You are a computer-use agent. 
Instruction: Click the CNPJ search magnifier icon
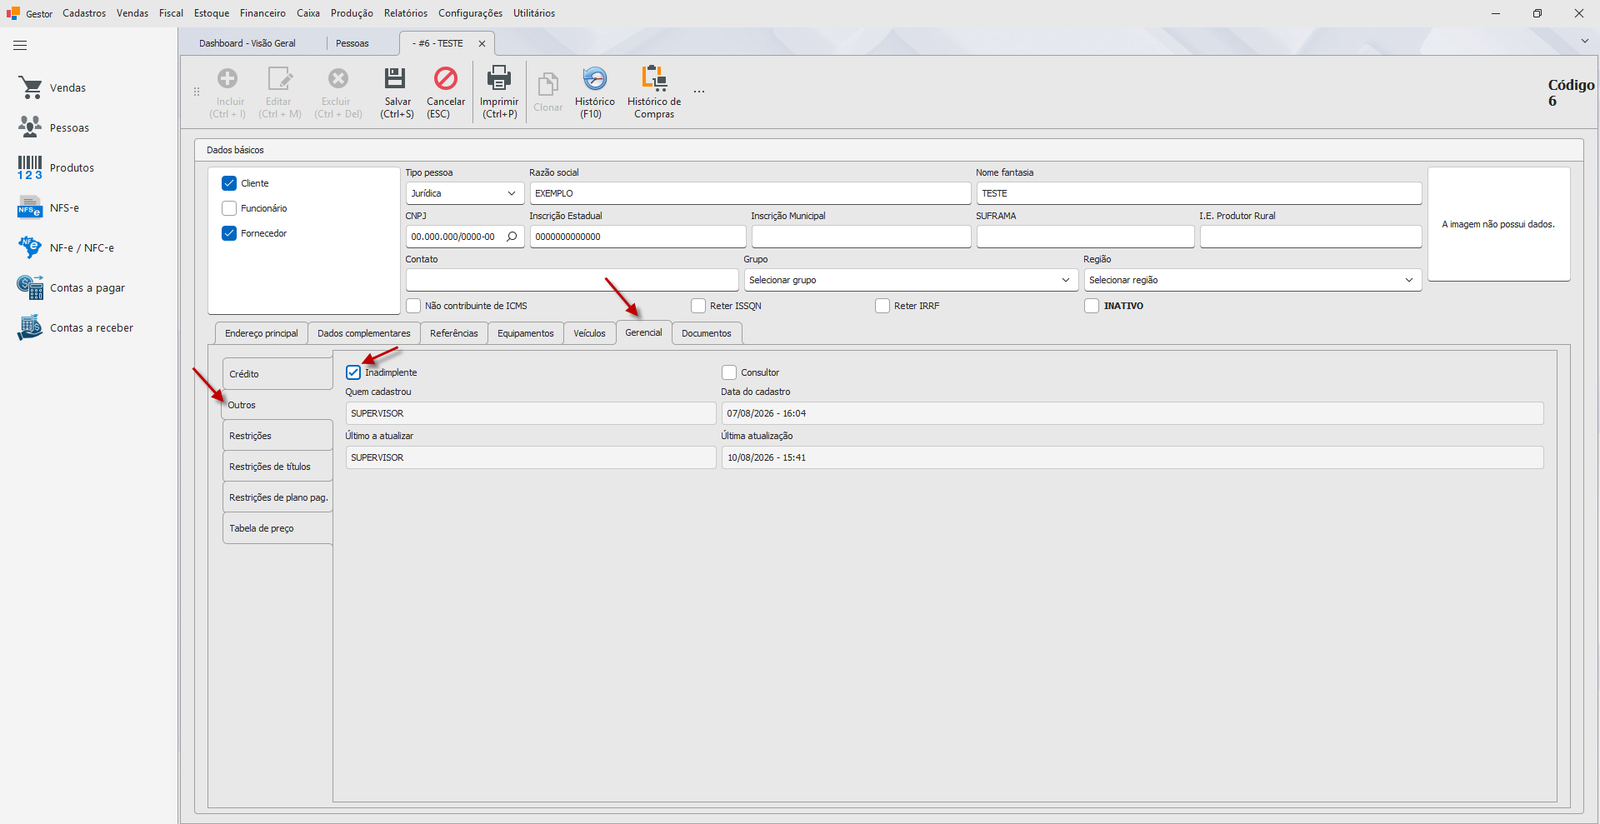(512, 237)
